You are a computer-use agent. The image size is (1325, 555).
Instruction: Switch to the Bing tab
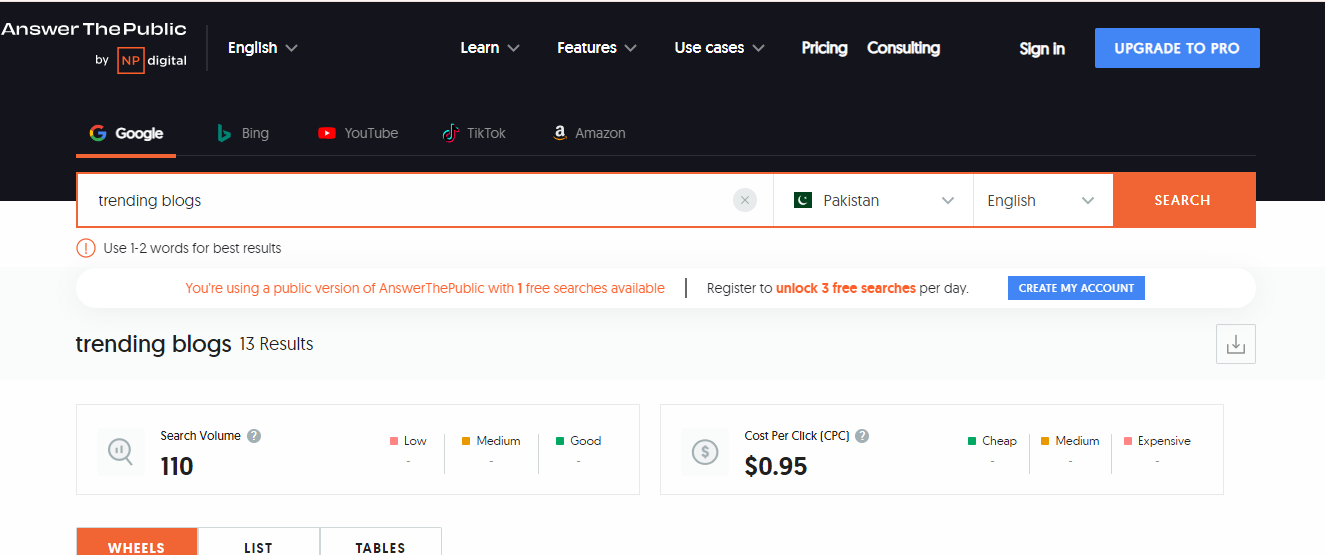(x=243, y=133)
